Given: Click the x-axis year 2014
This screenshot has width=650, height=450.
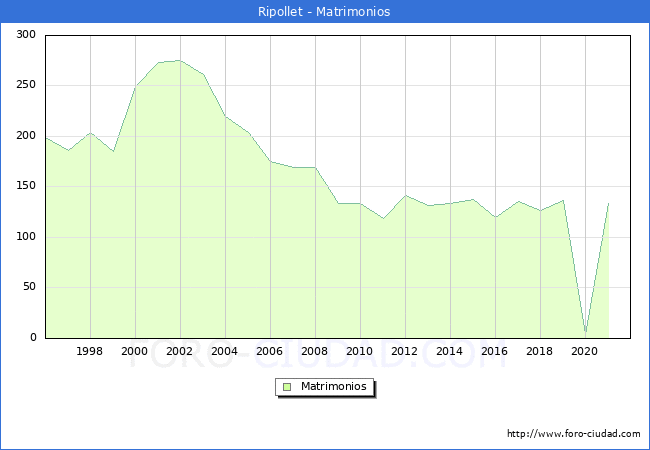Looking at the screenshot, I should pyautogui.click(x=450, y=351).
